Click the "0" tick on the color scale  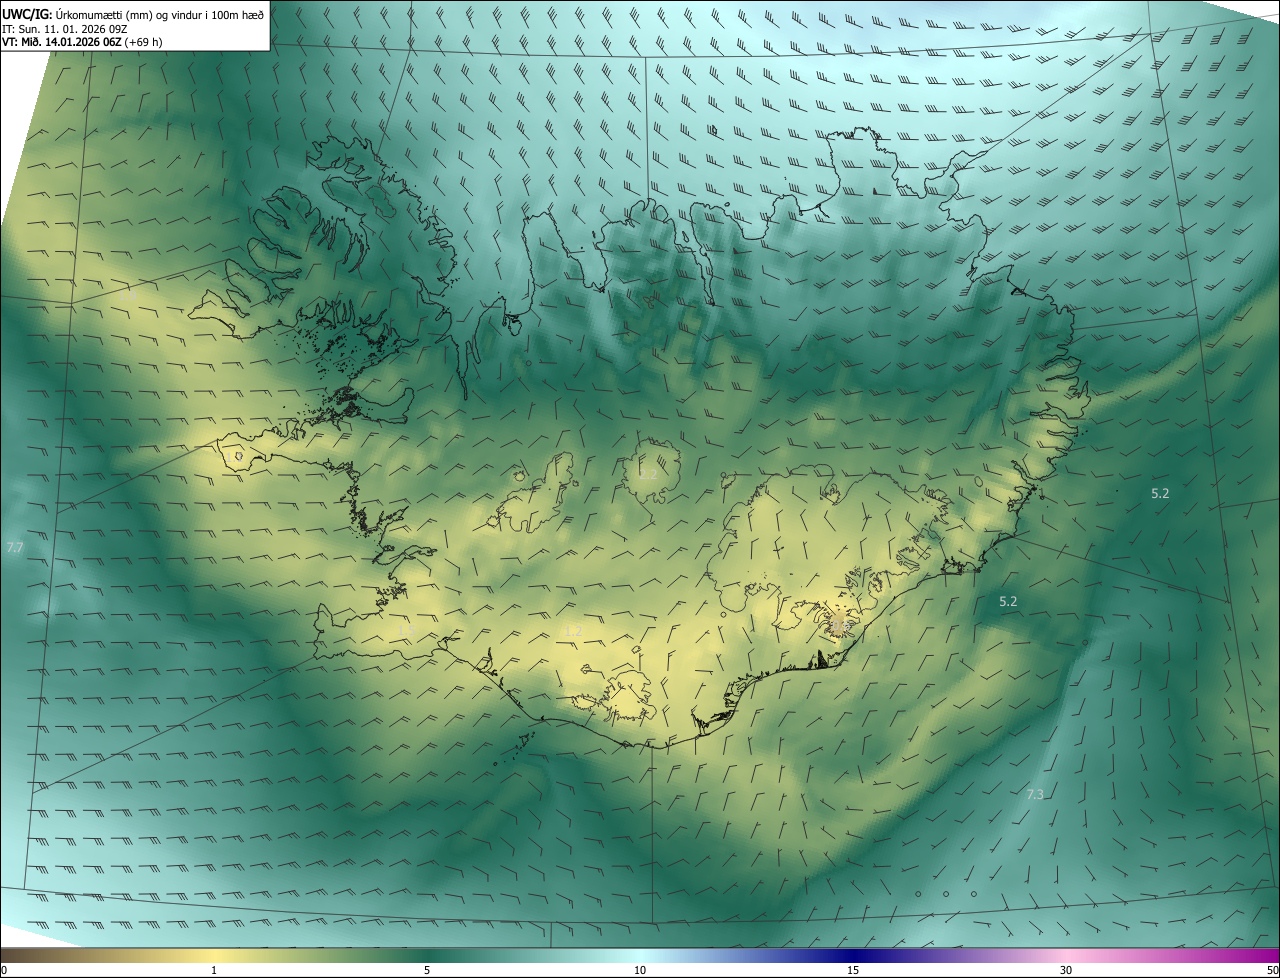click(4, 970)
